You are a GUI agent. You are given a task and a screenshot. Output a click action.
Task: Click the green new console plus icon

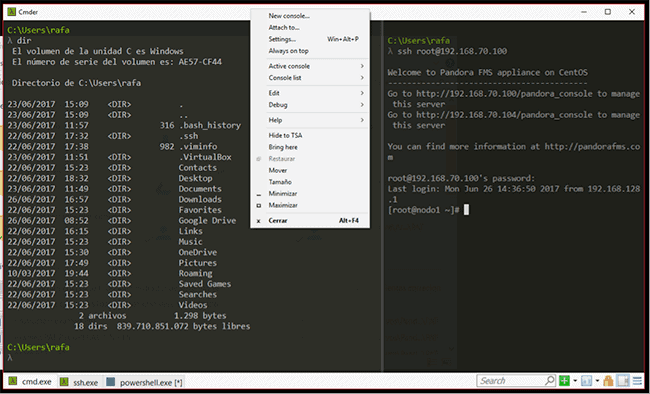pyautogui.click(x=564, y=380)
